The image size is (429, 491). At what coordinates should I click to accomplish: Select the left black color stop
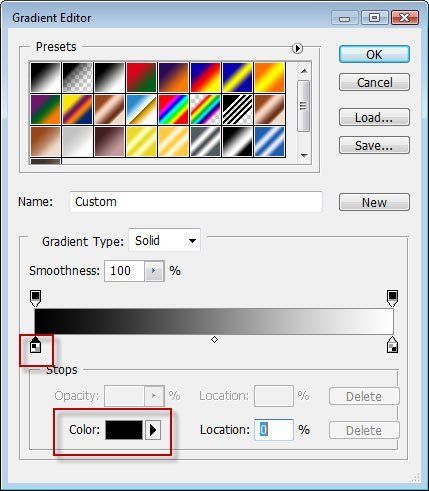(35, 345)
